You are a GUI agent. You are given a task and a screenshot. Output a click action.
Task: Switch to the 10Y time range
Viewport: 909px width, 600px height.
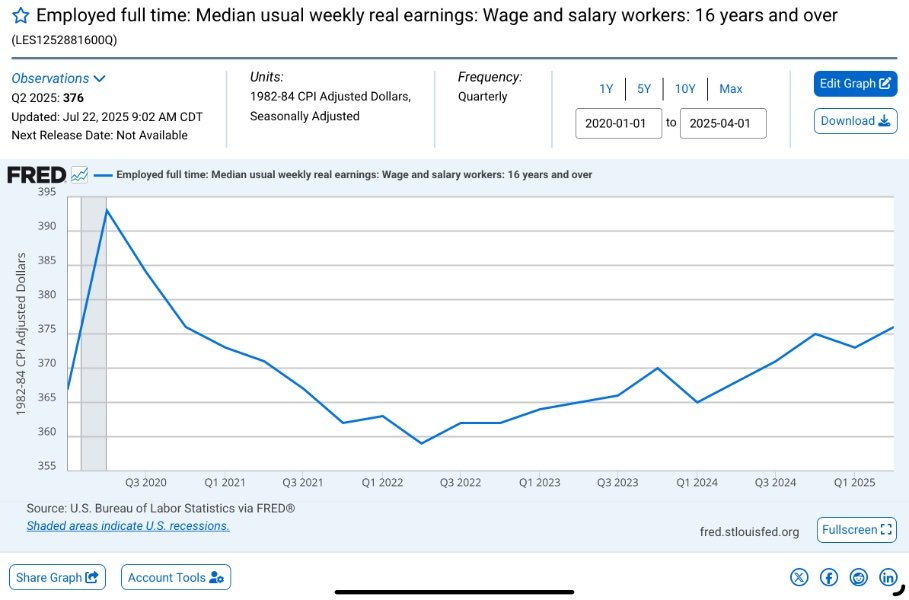coord(685,89)
